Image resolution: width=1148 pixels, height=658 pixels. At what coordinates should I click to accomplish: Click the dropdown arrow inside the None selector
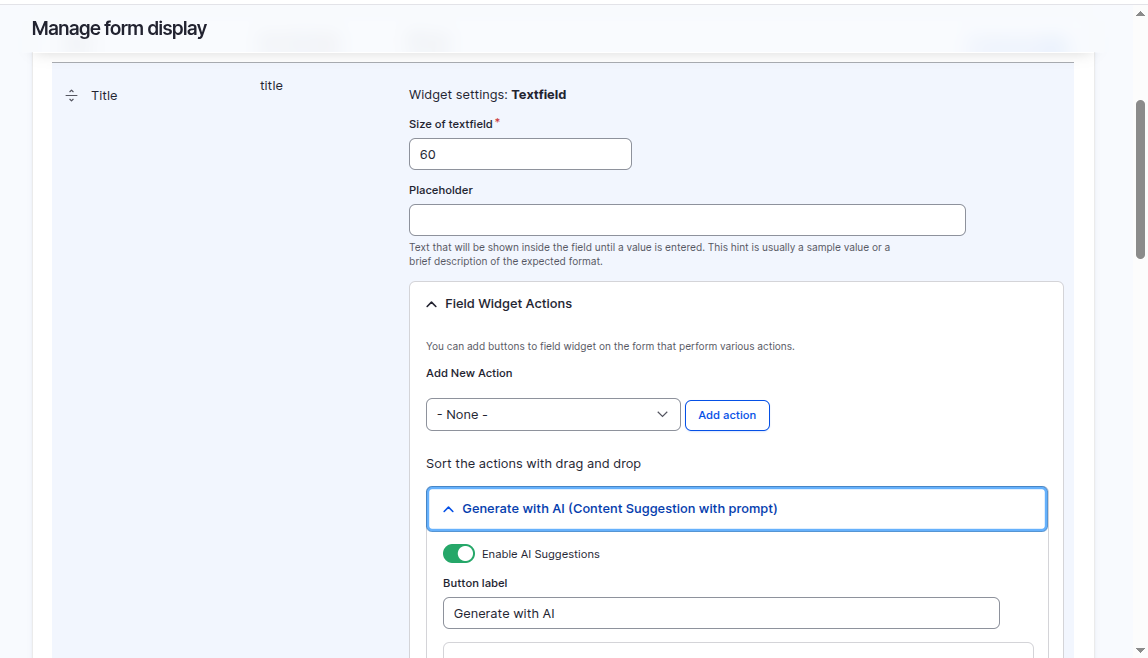click(662, 413)
